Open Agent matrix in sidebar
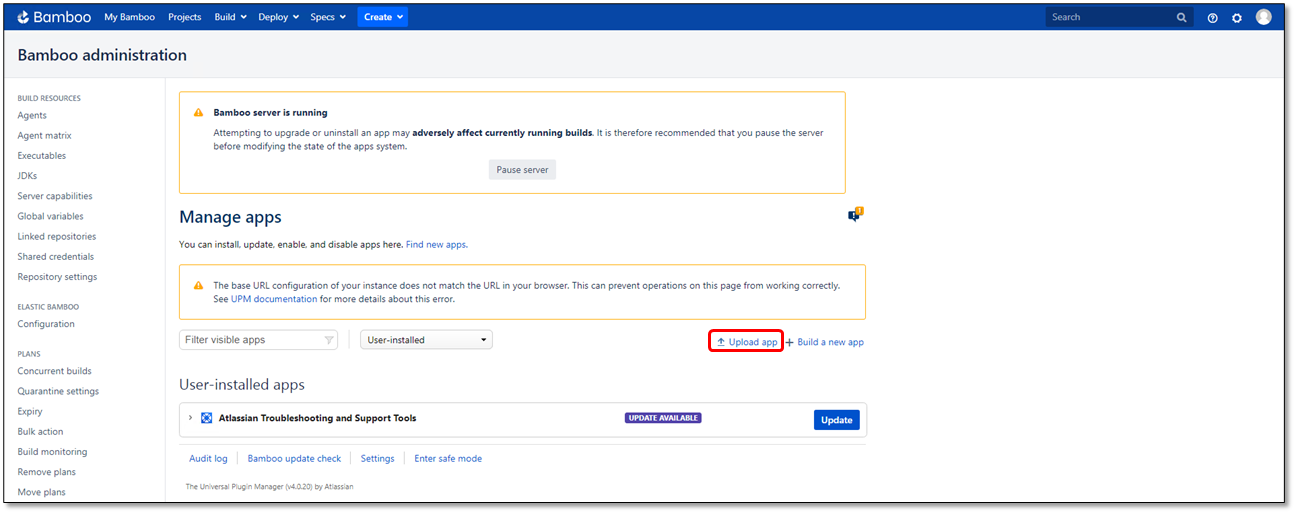 click(44, 136)
